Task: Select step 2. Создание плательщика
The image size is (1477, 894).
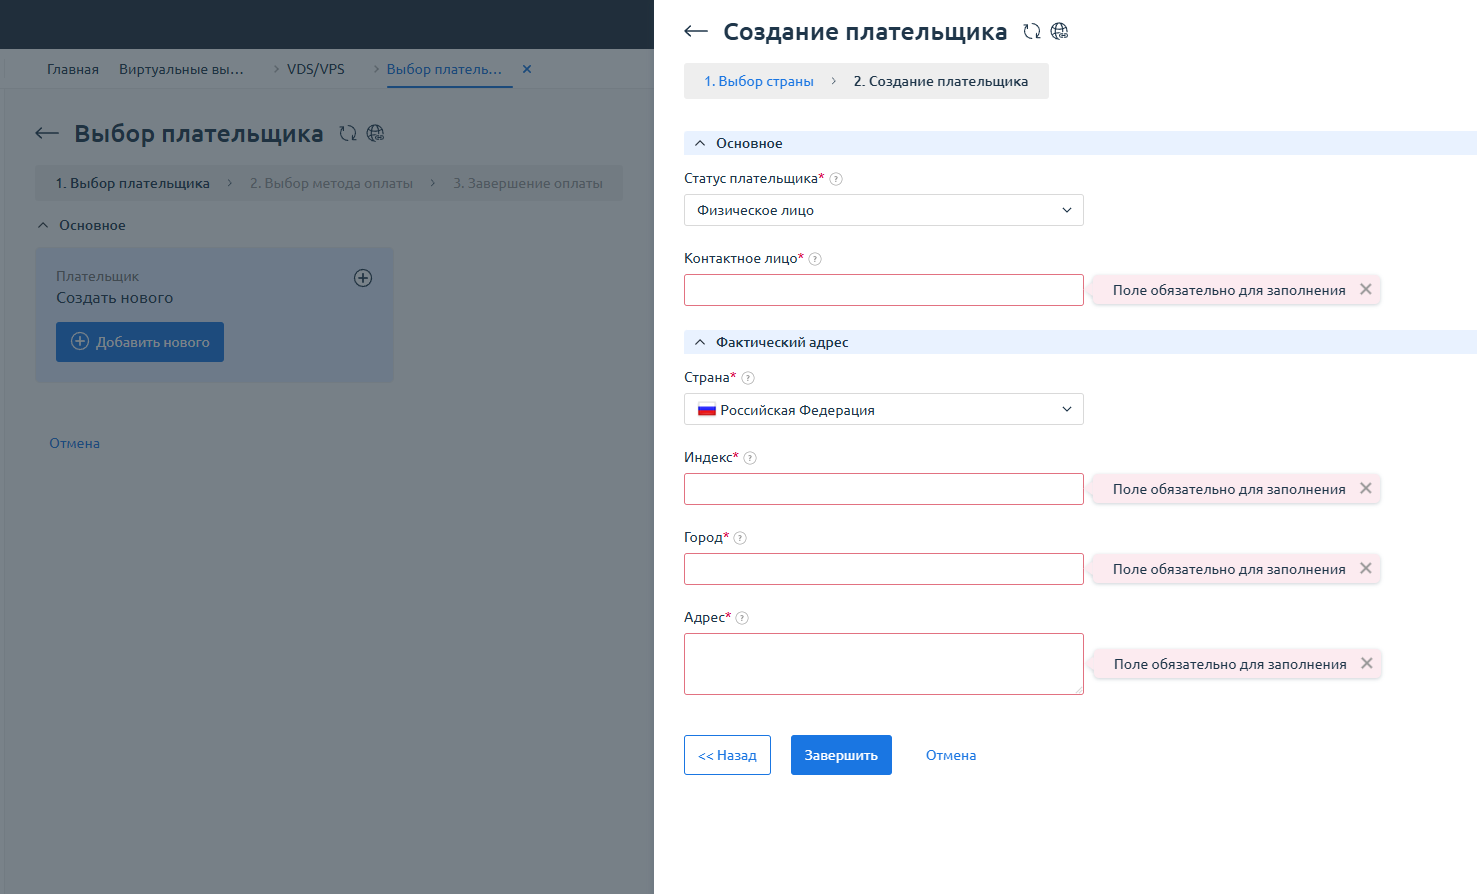Action: click(x=940, y=81)
